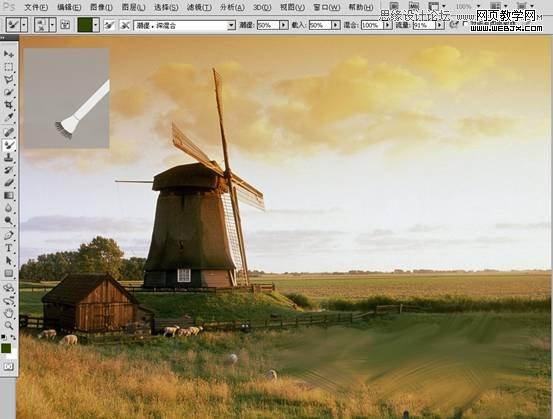Image resolution: width=553 pixels, height=419 pixels.
Task: Open the 滤镜(T) menu
Action: 198,7
